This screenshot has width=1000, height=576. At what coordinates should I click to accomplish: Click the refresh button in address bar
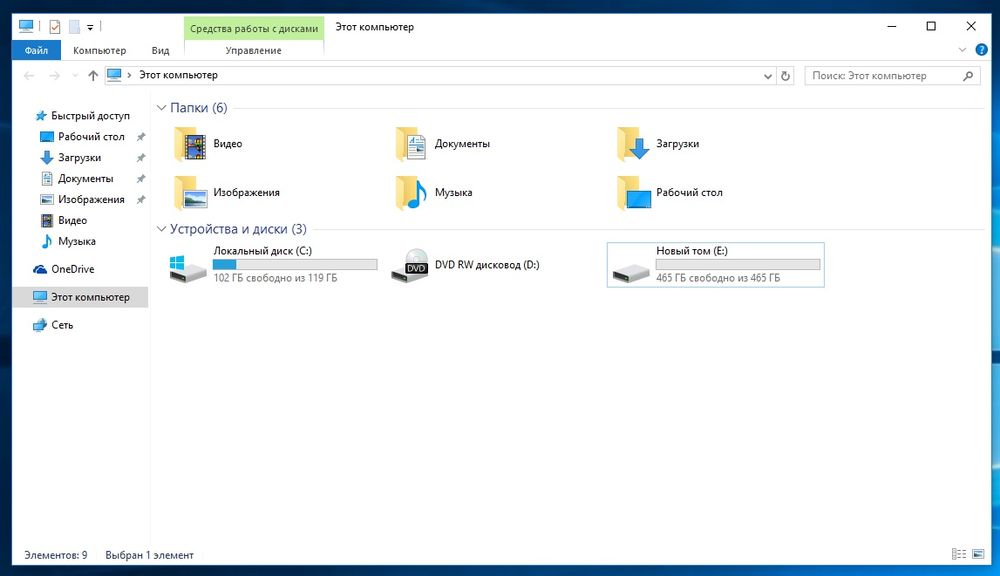(x=785, y=76)
